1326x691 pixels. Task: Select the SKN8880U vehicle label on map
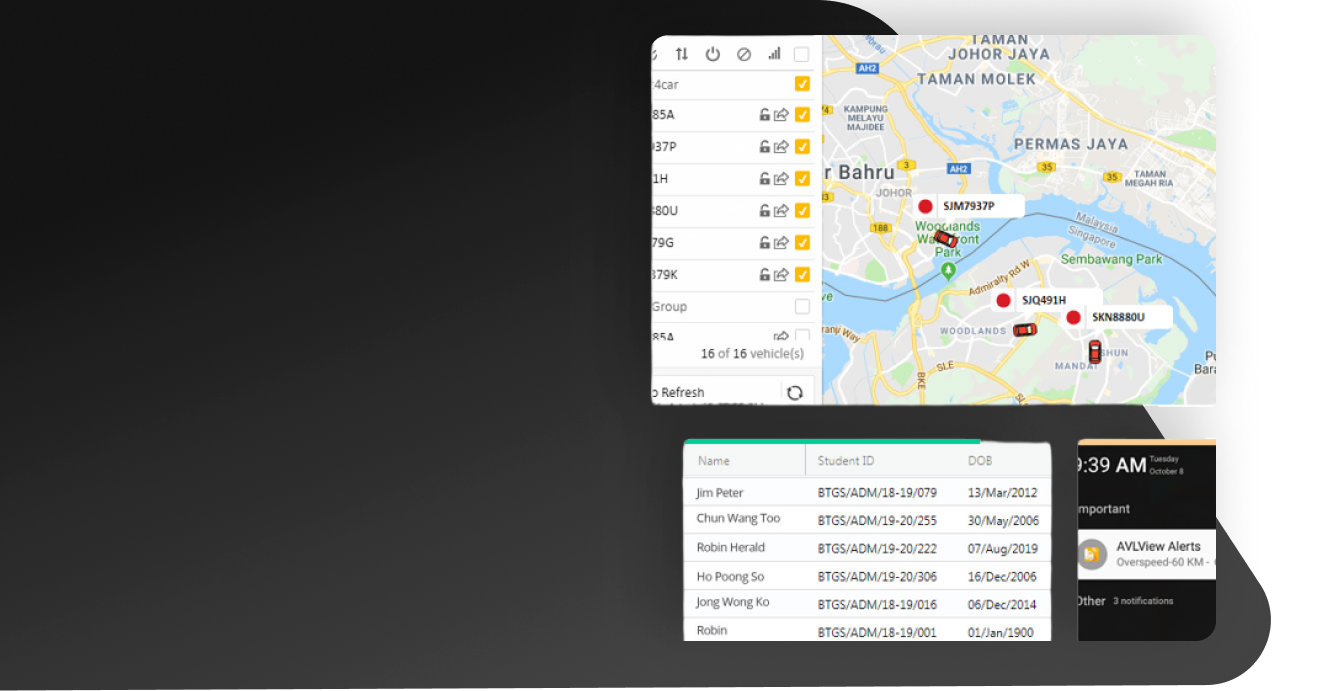pyautogui.click(x=1117, y=317)
